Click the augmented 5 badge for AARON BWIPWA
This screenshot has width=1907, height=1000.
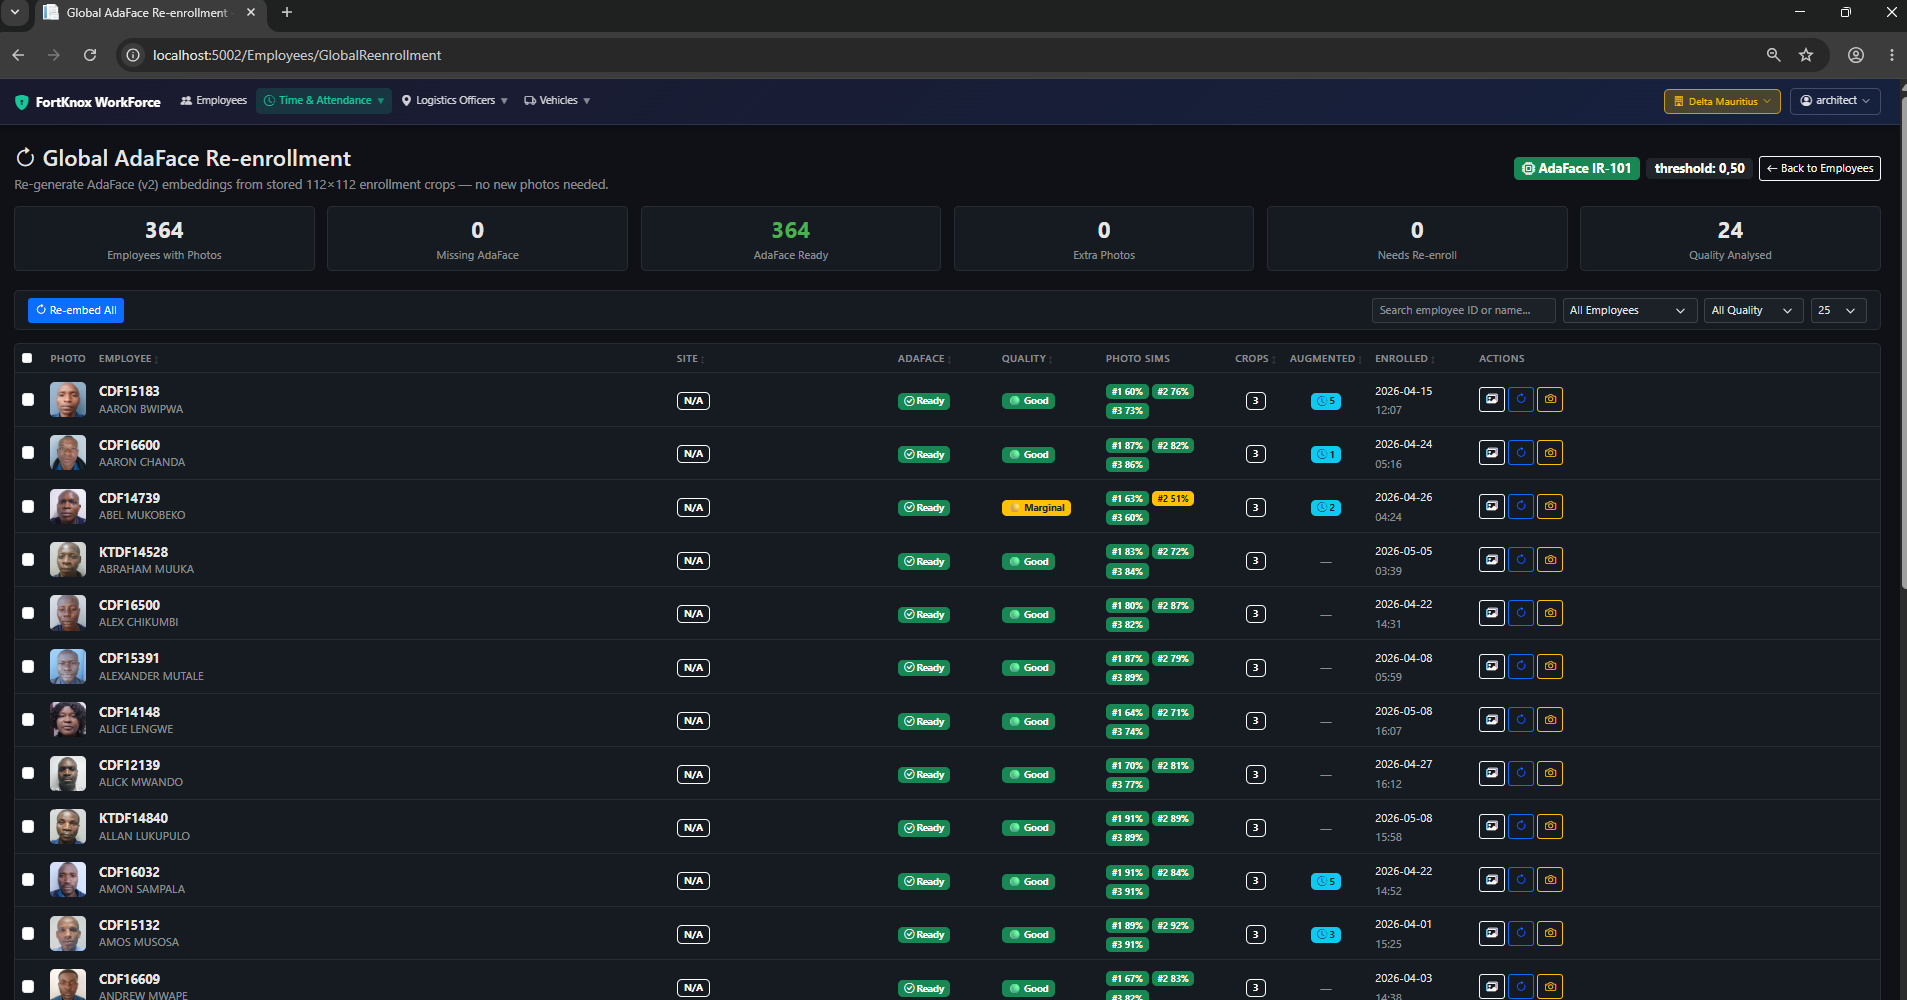tap(1326, 401)
